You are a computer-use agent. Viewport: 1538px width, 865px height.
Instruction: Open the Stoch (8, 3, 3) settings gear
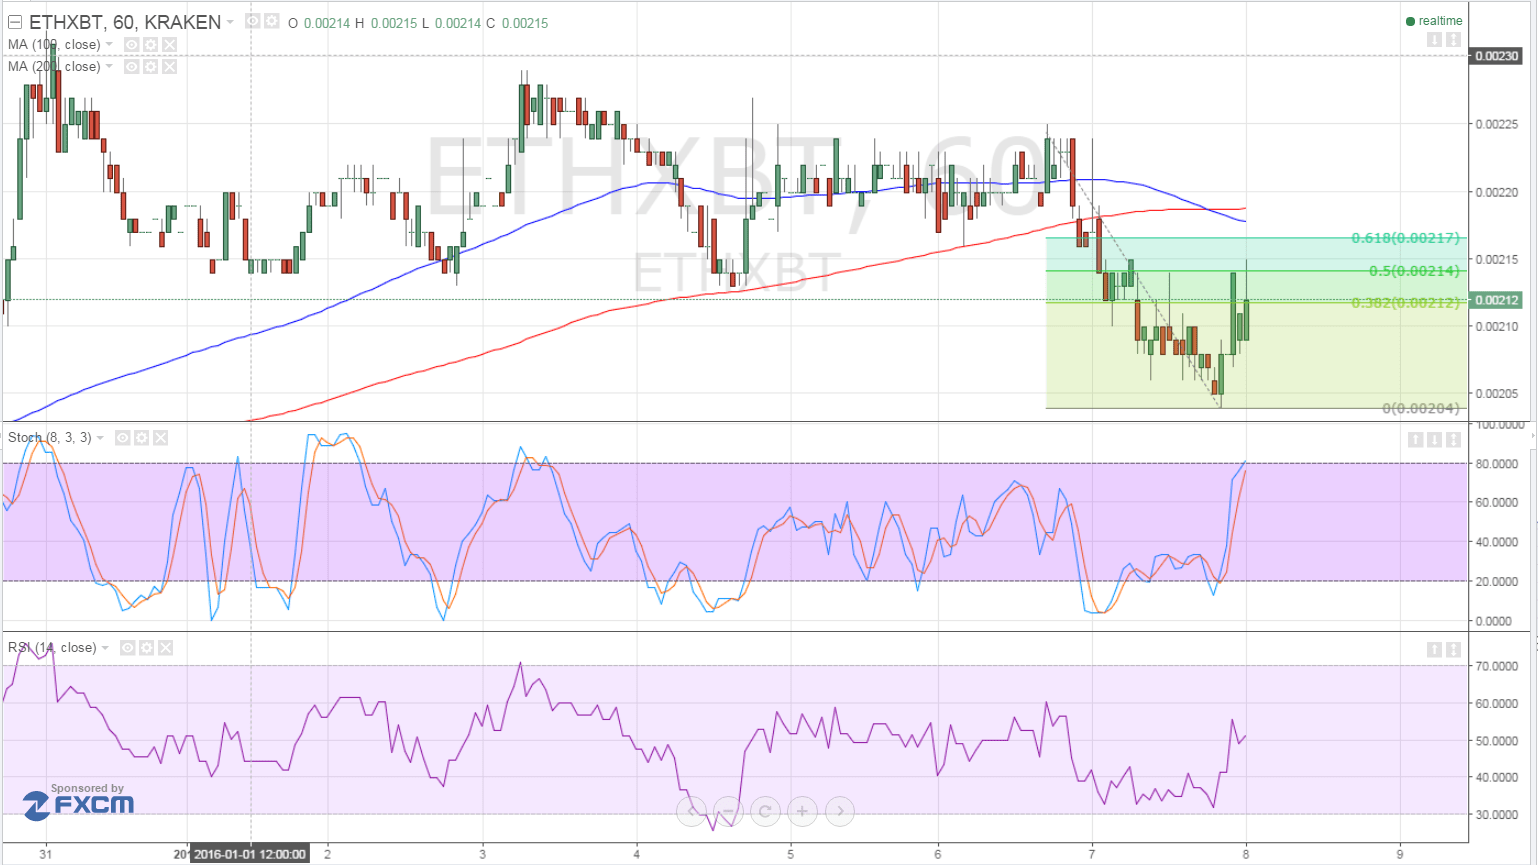pos(142,438)
